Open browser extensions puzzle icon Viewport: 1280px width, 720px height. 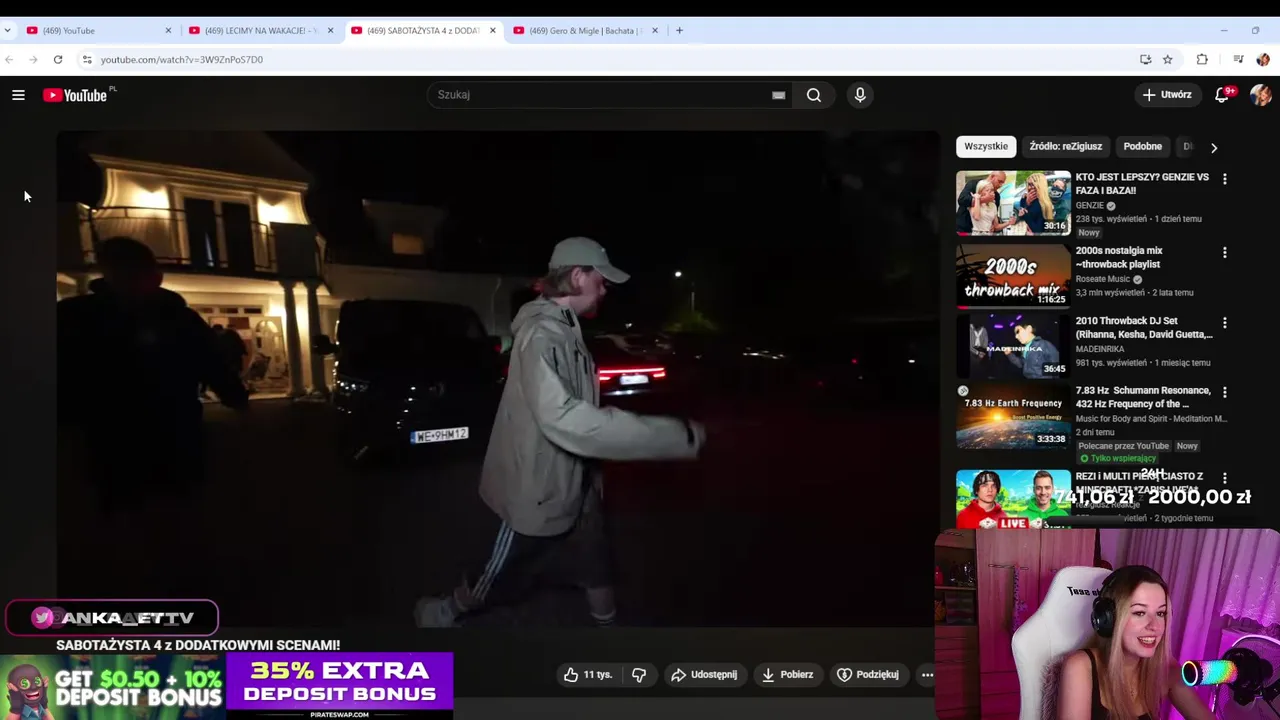(1202, 60)
